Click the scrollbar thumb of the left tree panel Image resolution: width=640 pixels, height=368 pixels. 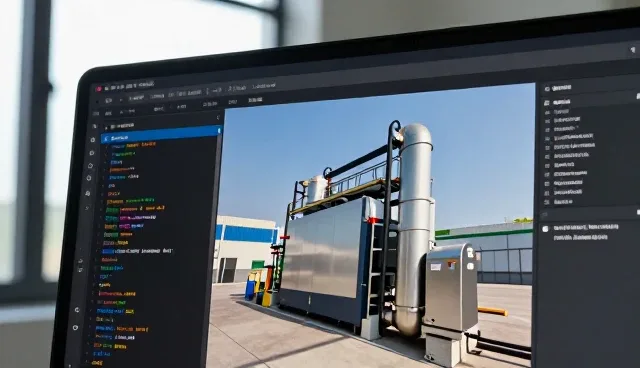[x=219, y=131]
